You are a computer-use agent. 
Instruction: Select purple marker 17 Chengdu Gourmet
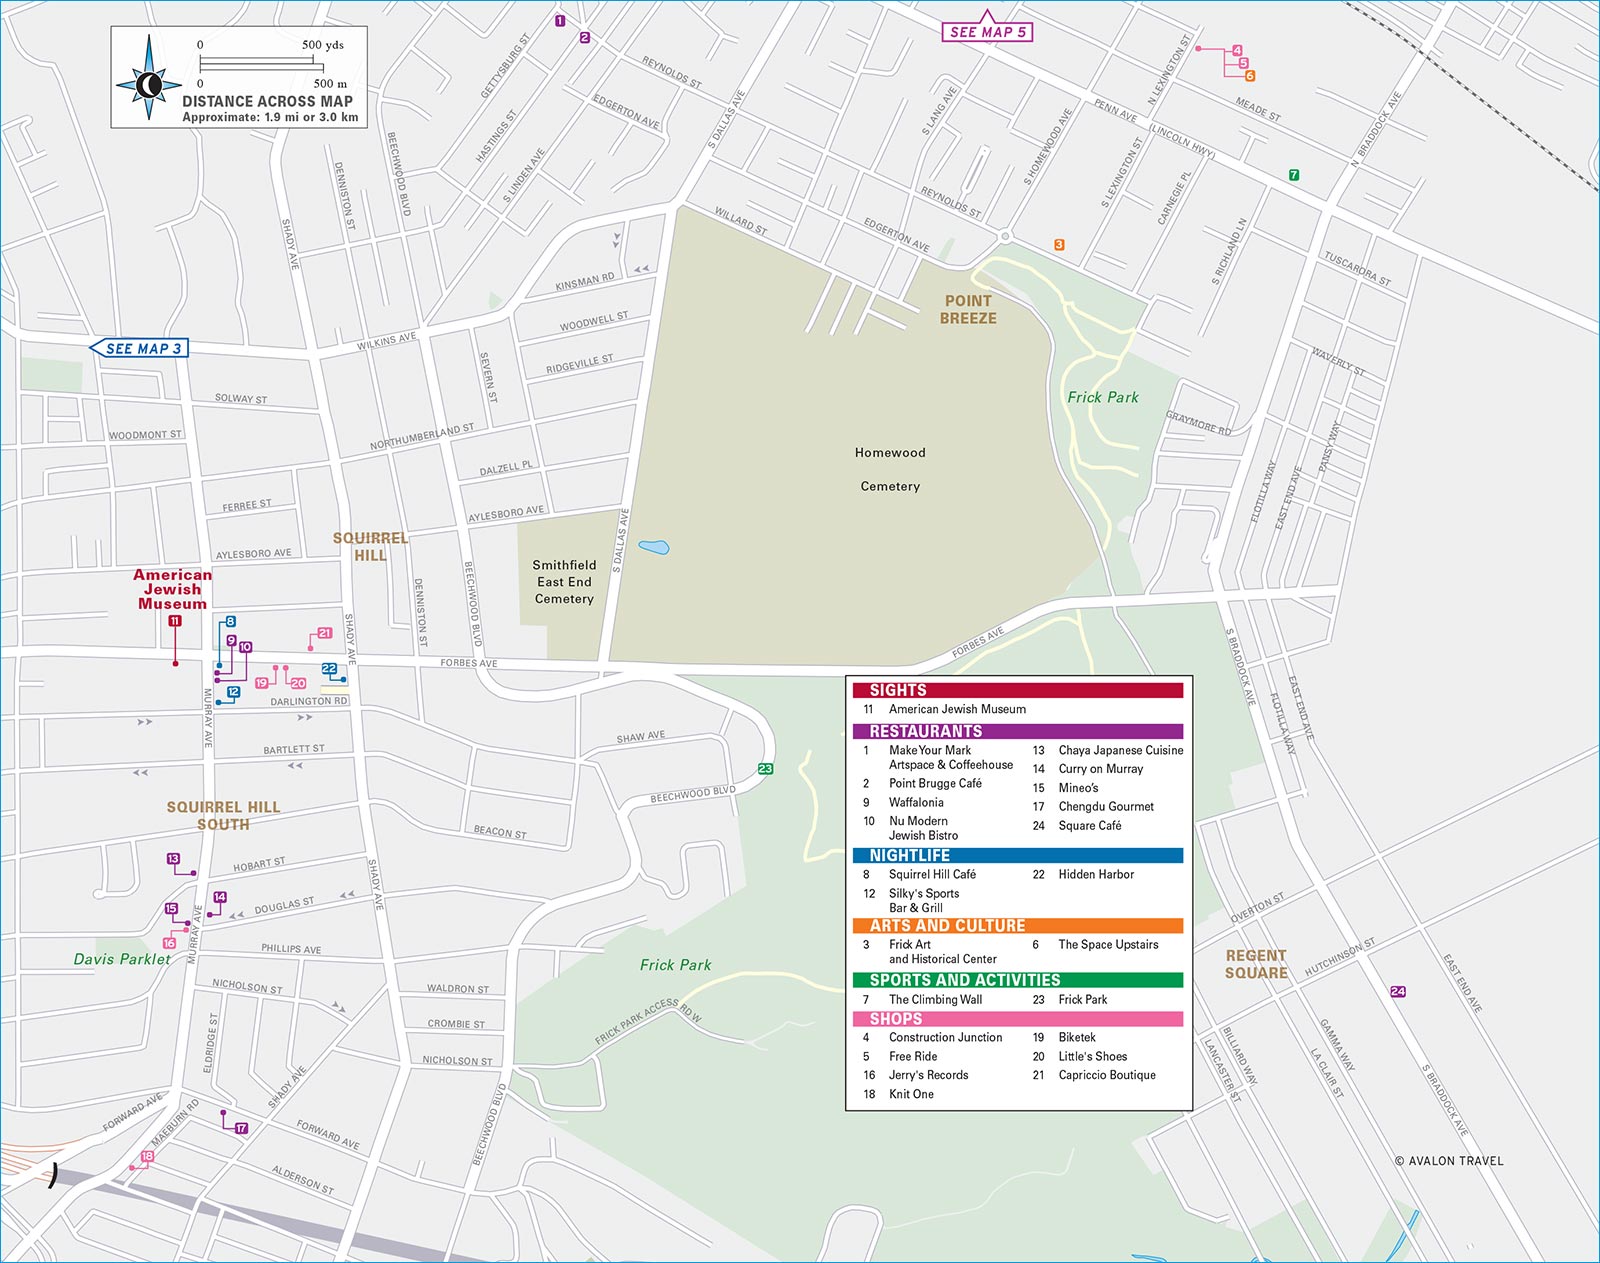241,1128
